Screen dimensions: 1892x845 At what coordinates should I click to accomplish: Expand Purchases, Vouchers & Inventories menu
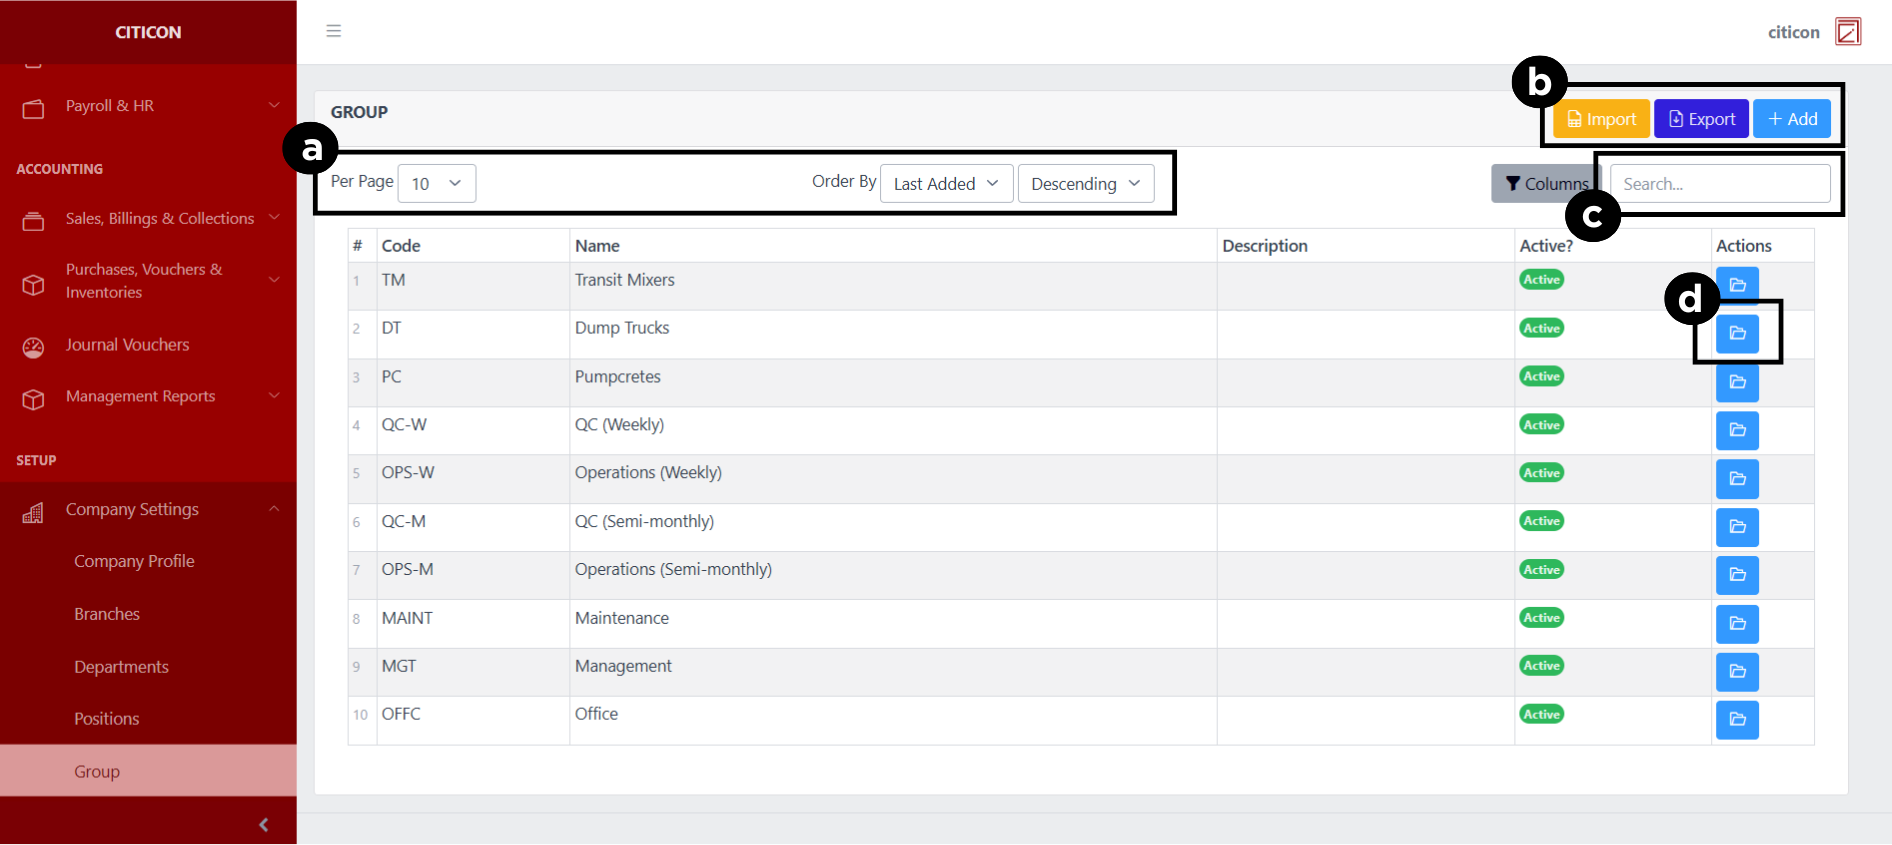274,280
